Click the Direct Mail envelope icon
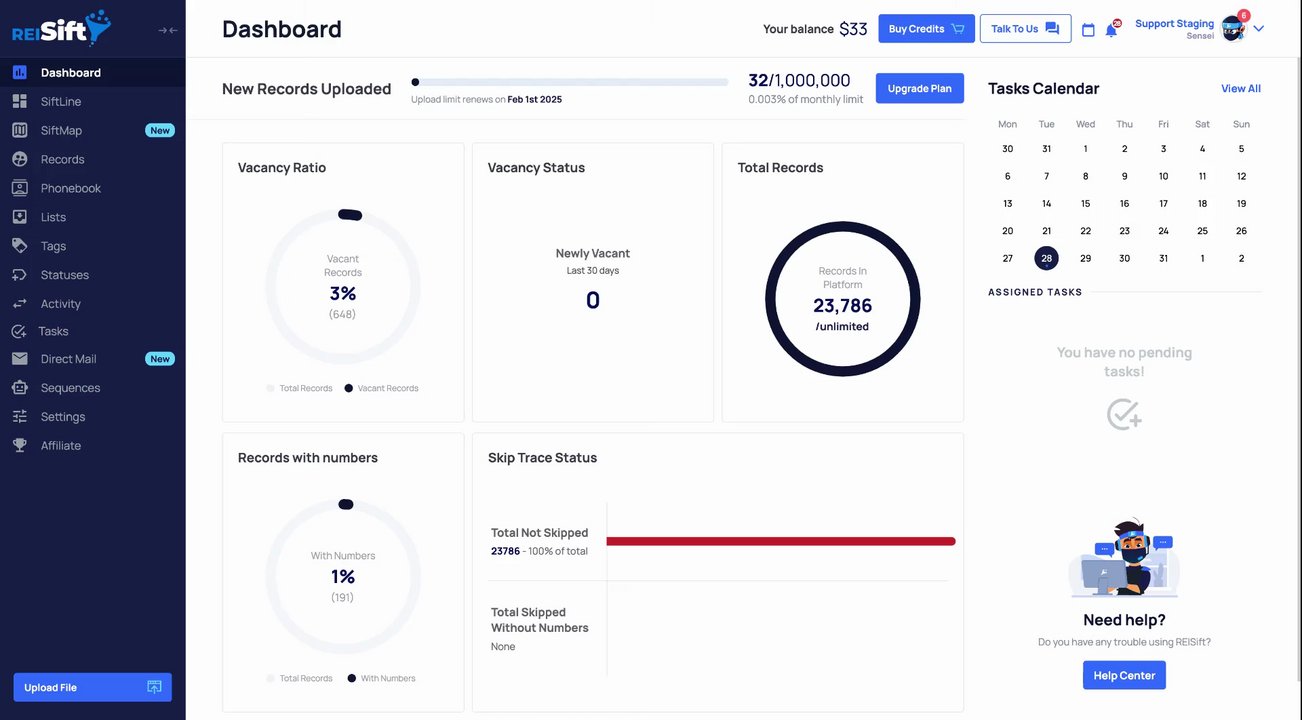 19,359
